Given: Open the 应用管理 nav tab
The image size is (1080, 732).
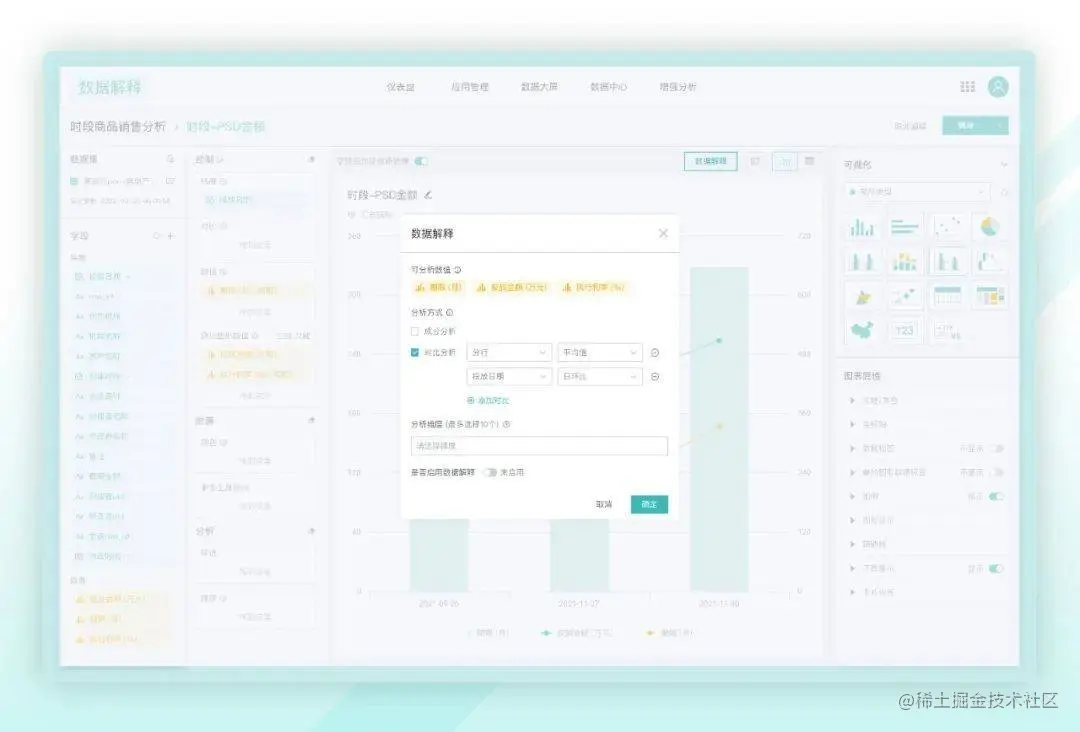Looking at the screenshot, I should click(x=470, y=87).
